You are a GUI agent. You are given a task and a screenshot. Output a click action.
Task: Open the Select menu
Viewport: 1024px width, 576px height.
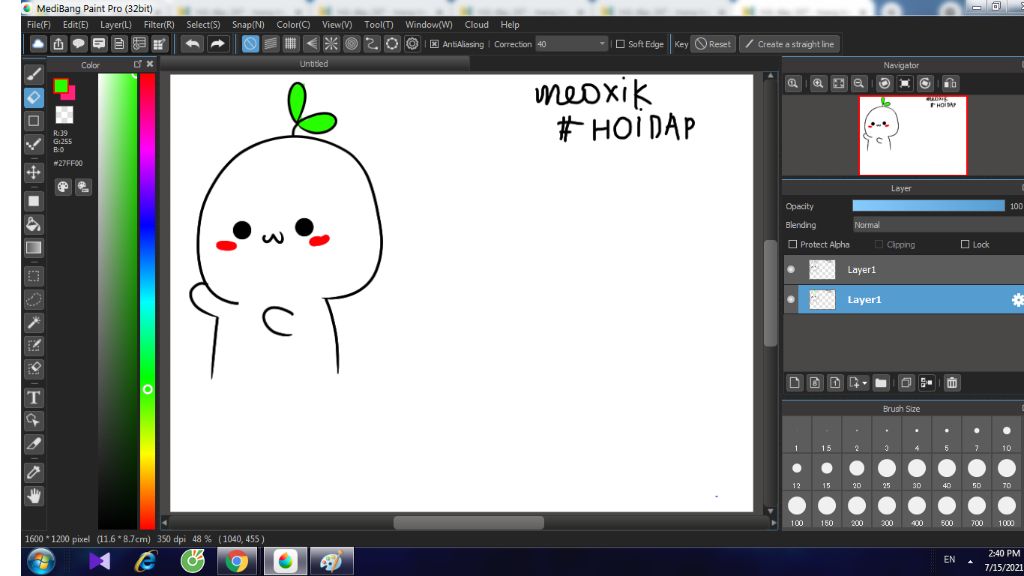point(203,24)
